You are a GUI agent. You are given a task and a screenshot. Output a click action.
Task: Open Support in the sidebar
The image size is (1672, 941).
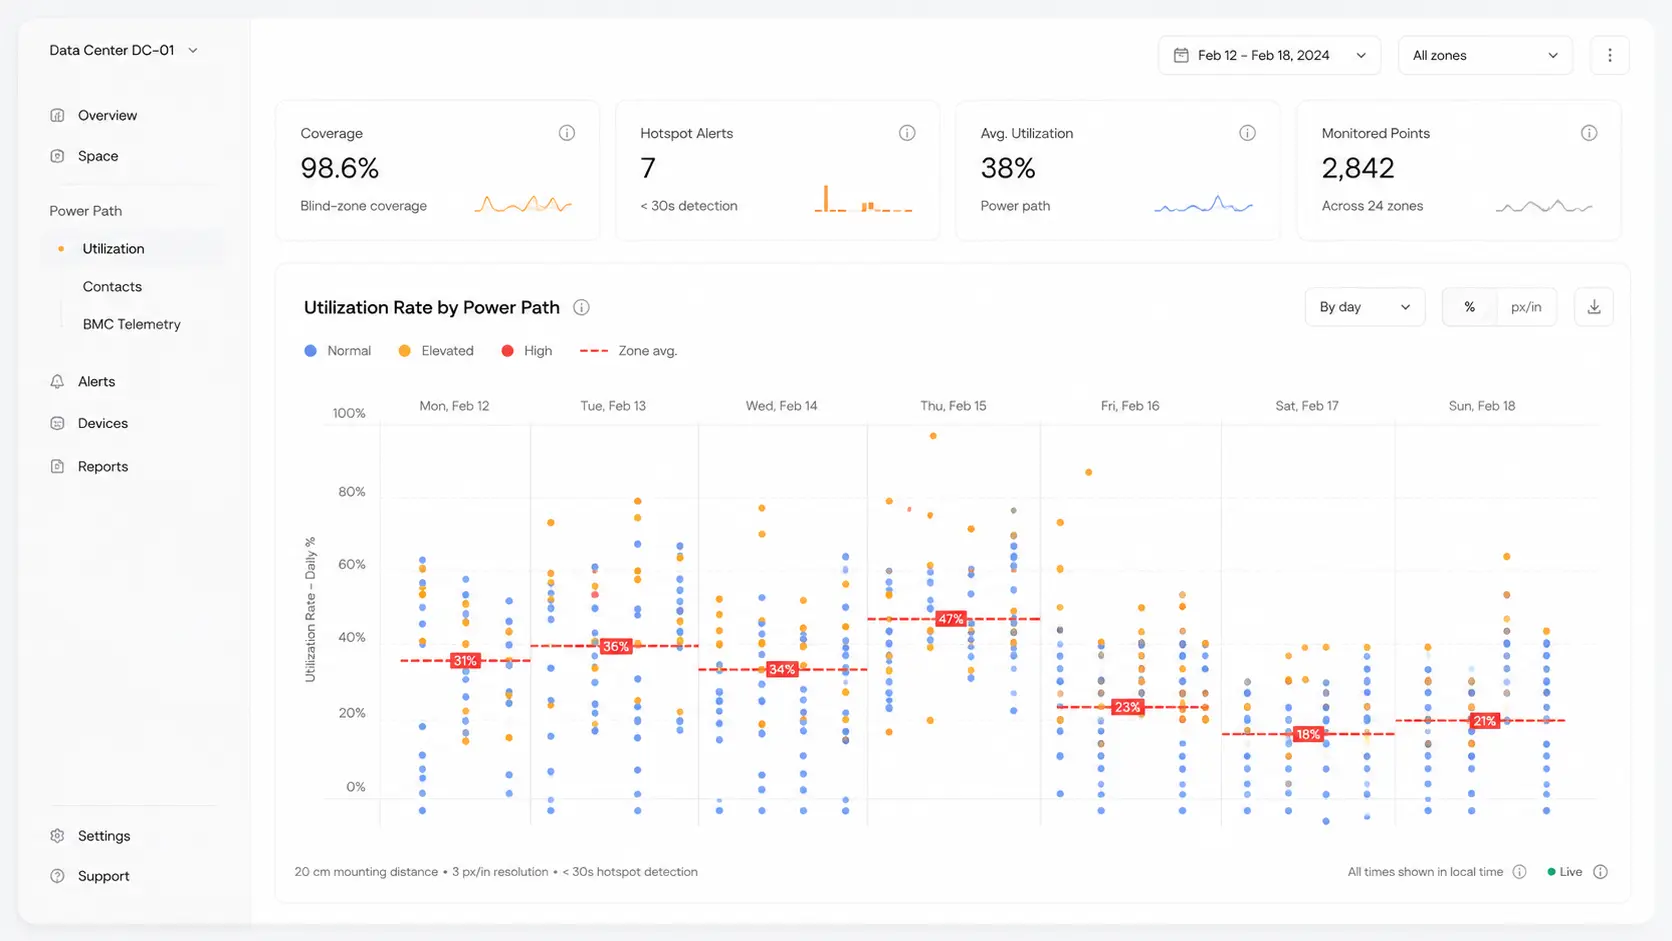[104, 876]
